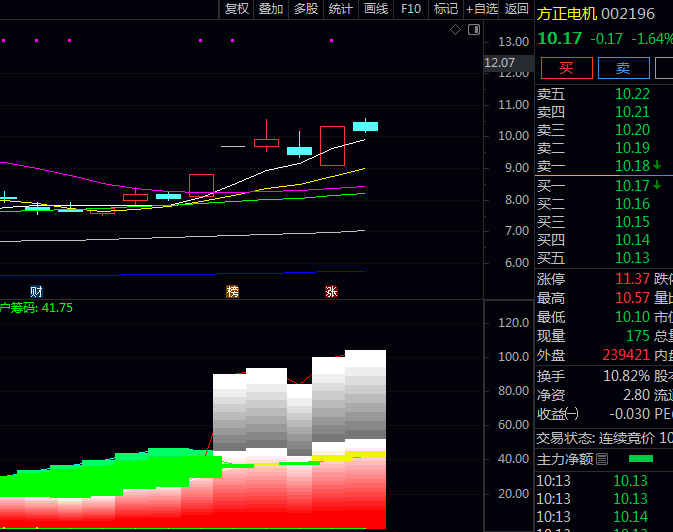This screenshot has width=673, height=532.
Task: Select the 买一 price 10.17
Action: [632, 186]
